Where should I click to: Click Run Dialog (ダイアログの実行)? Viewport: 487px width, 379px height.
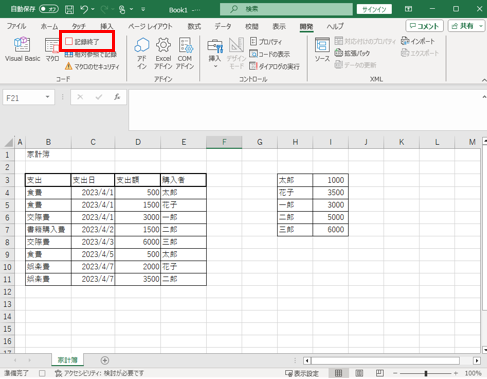274,66
